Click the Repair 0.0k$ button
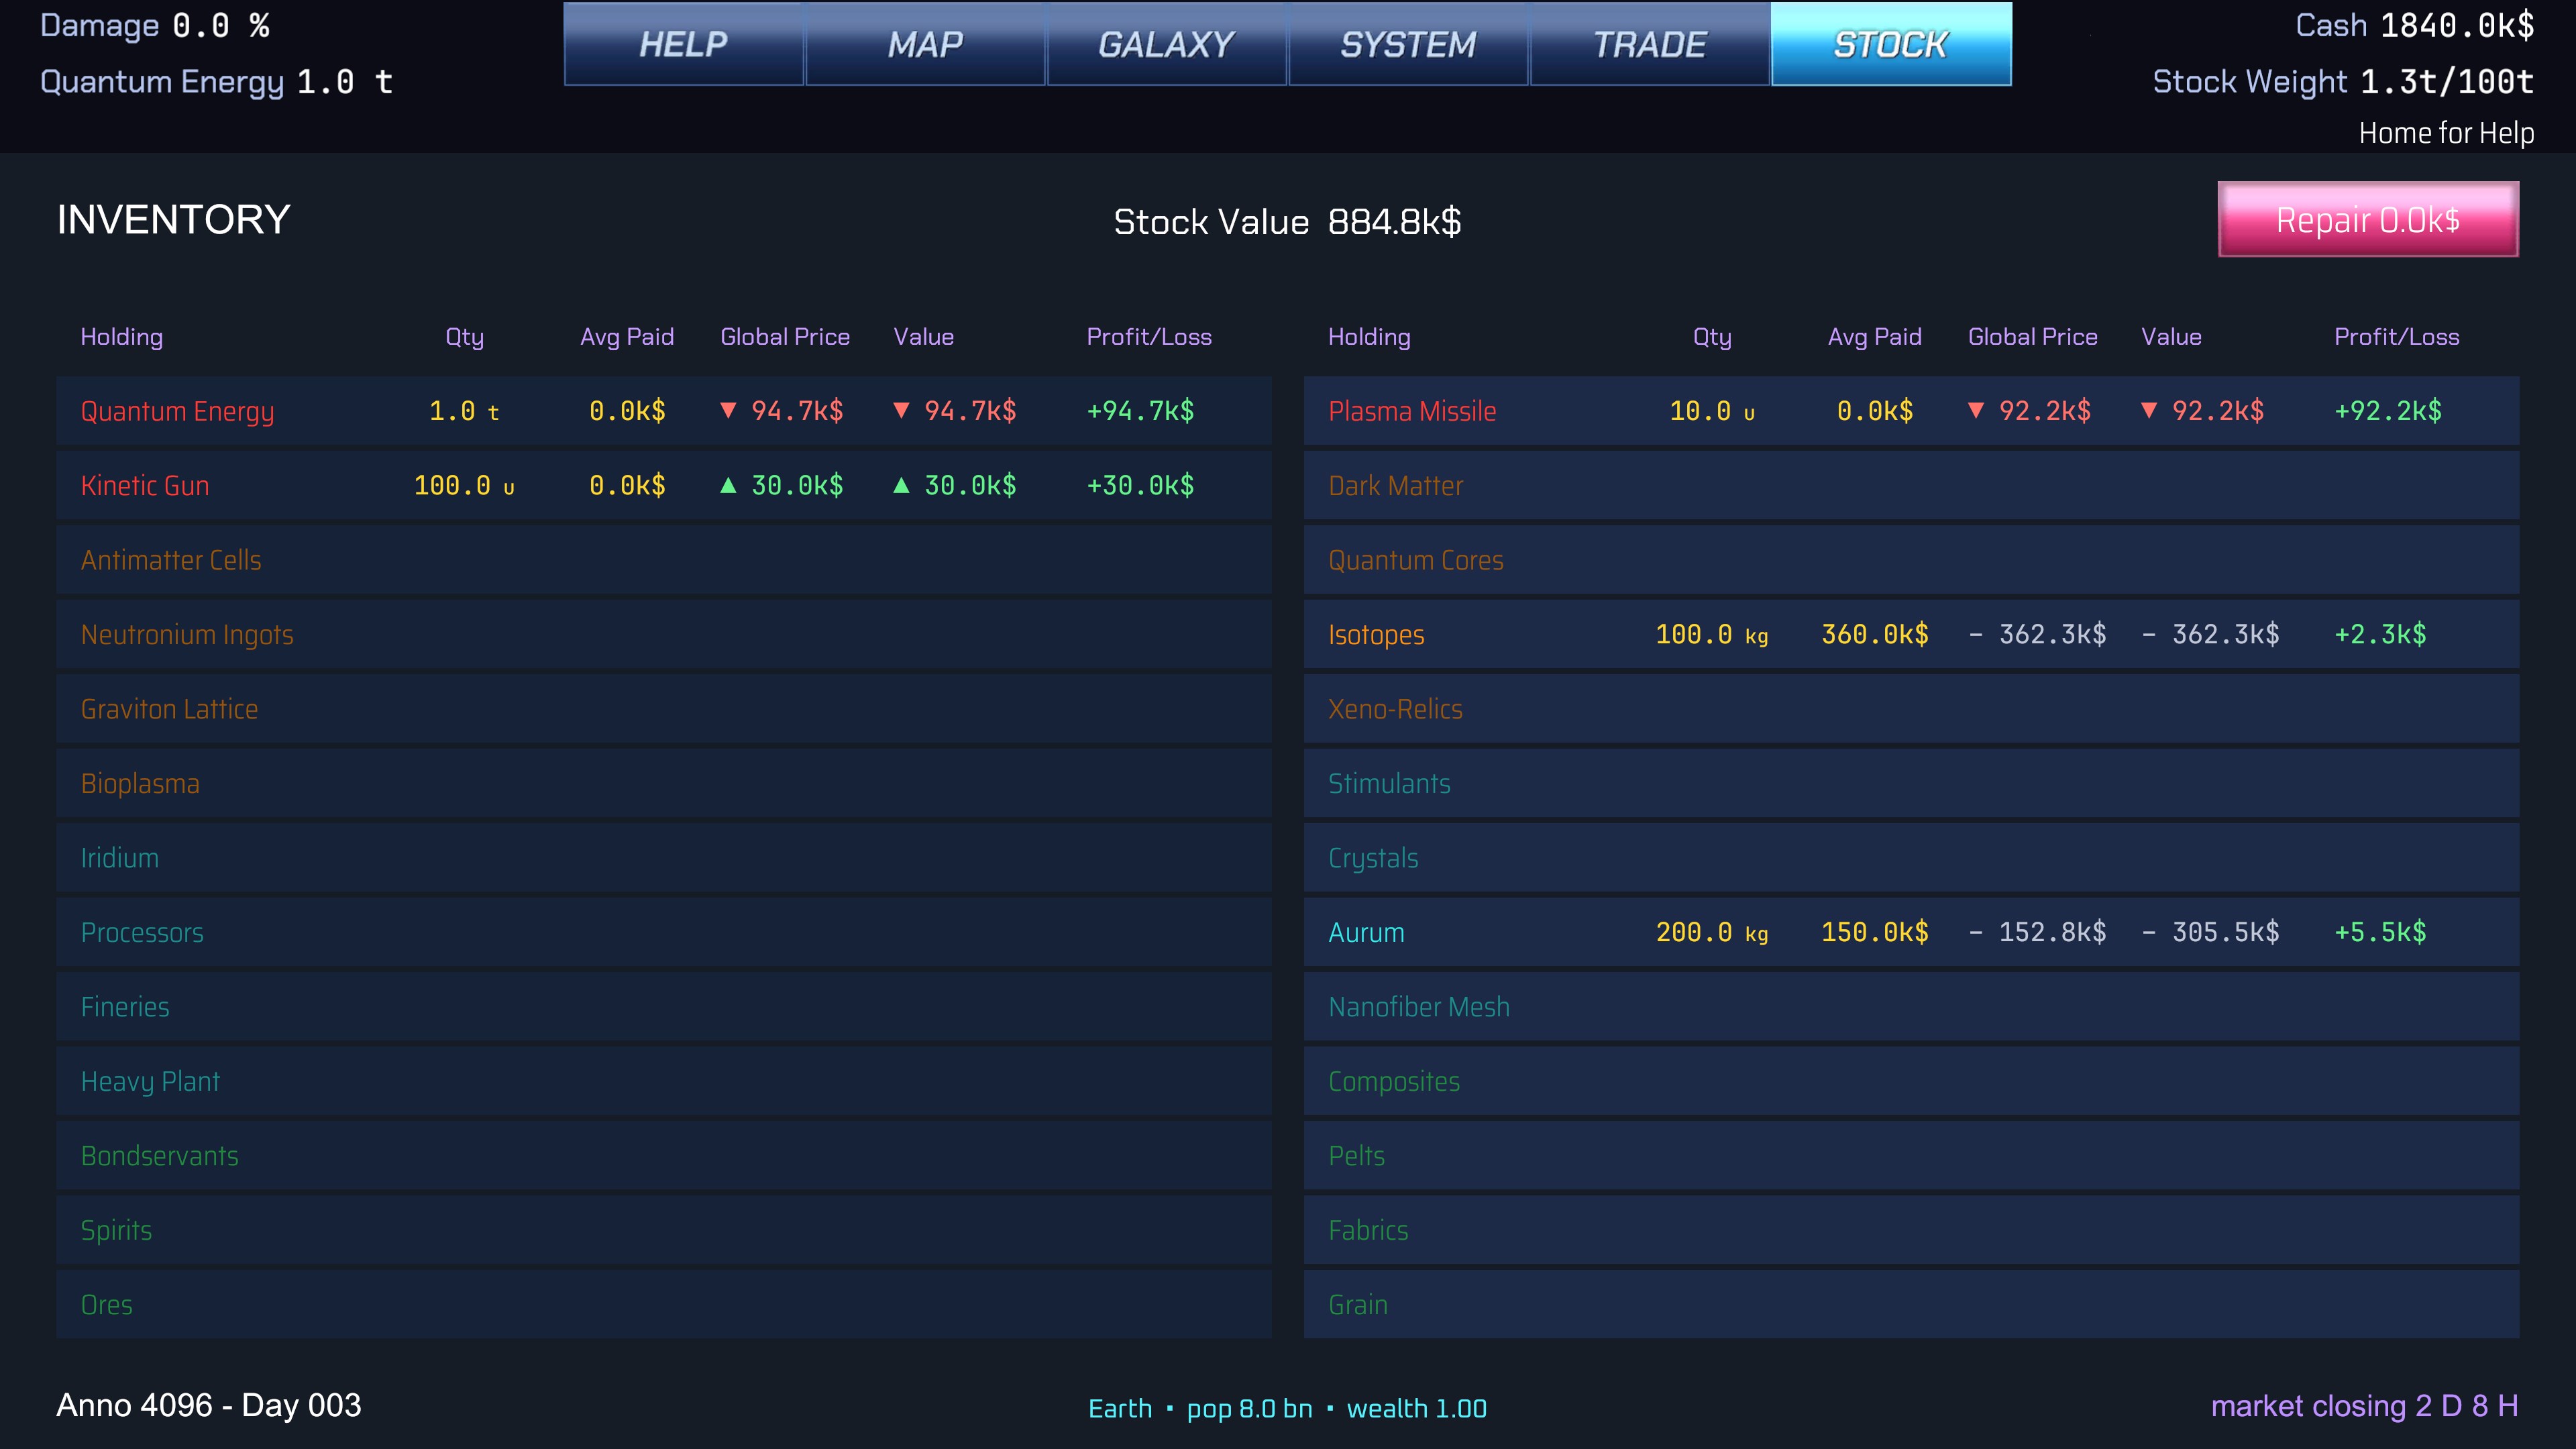 [x=2368, y=219]
